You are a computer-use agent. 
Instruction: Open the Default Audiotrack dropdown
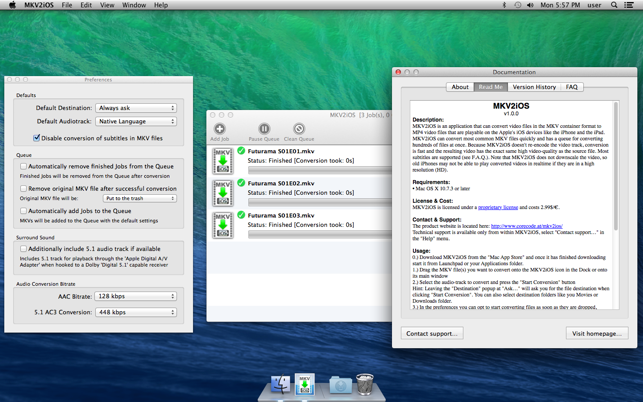[x=136, y=121]
